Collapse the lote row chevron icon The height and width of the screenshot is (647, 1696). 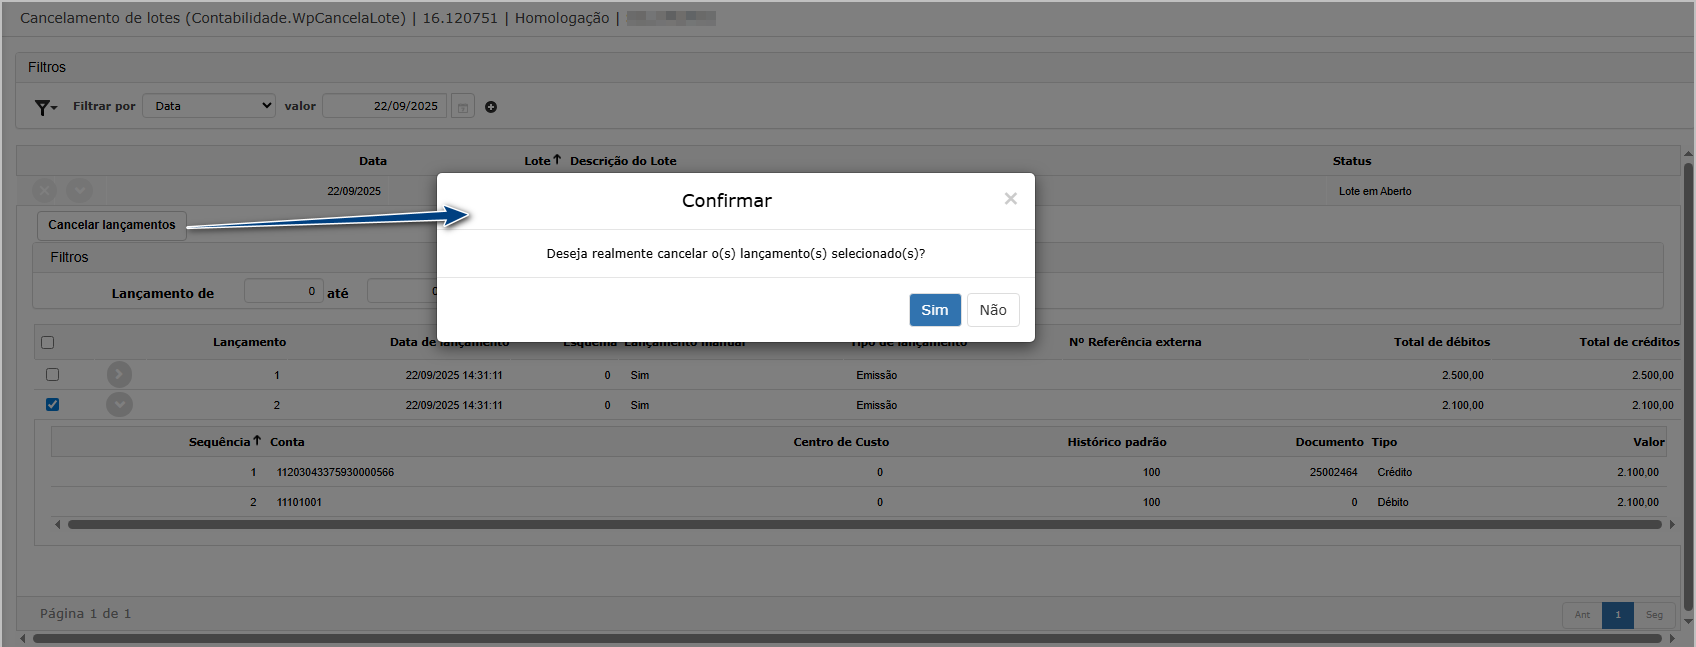pyautogui.click(x=80, y=190)
